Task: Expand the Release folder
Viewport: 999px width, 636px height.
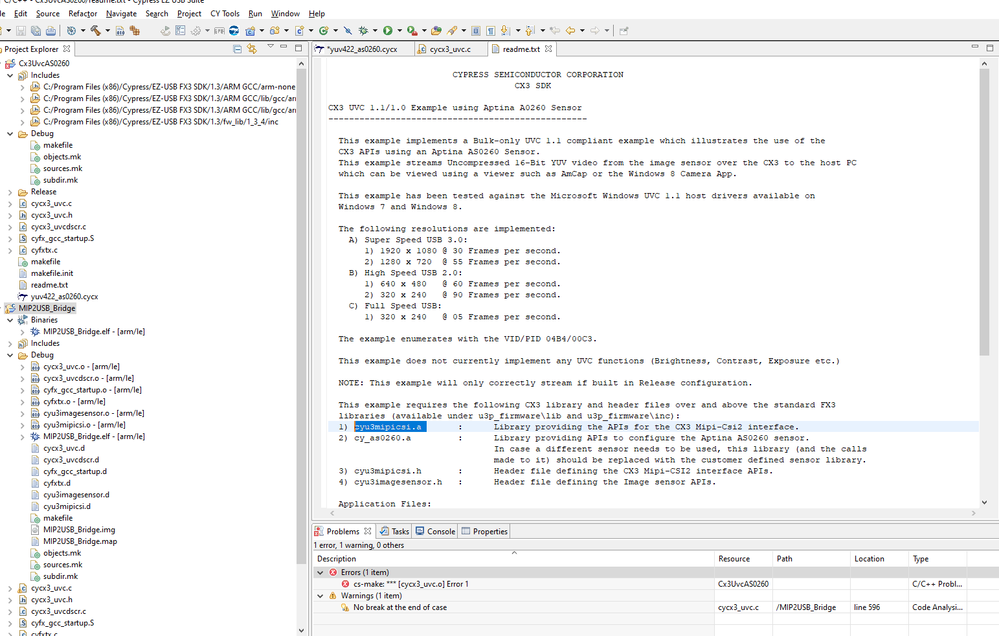Action: coord(10,192)
